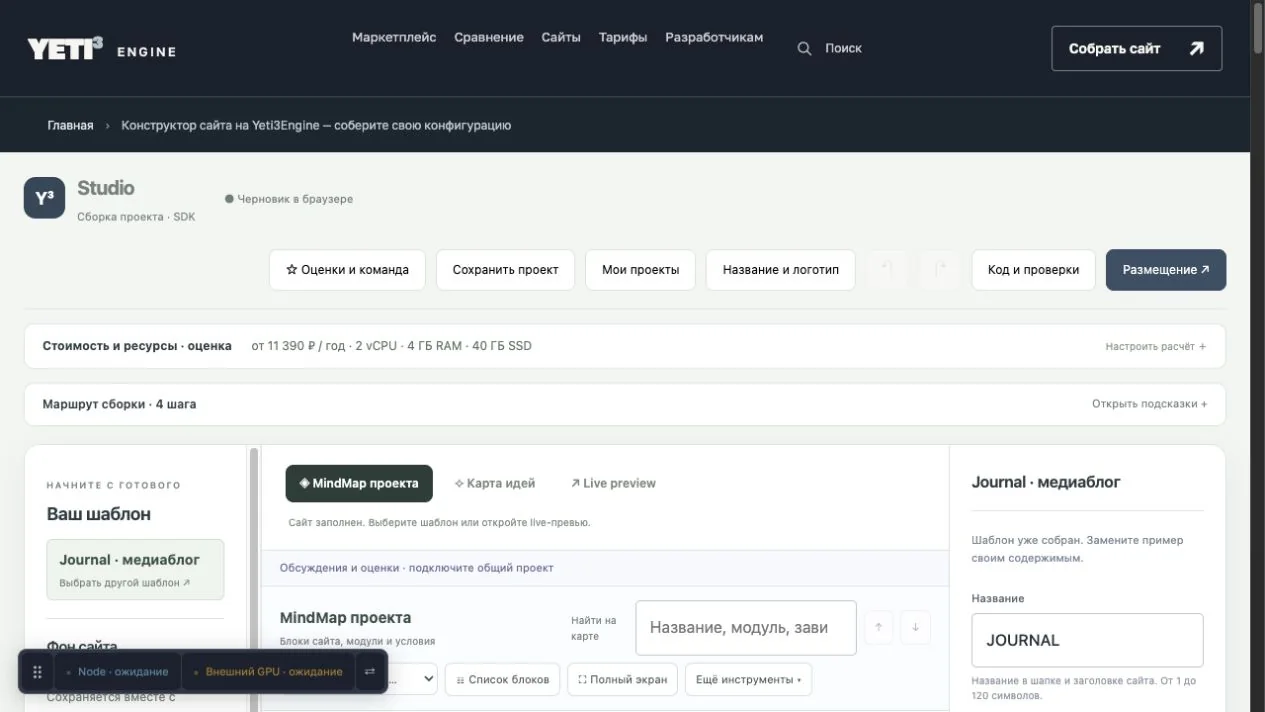1265x712 pixels.
Task: Click the left panel scrollbar
Action: (x=254, y=580)
